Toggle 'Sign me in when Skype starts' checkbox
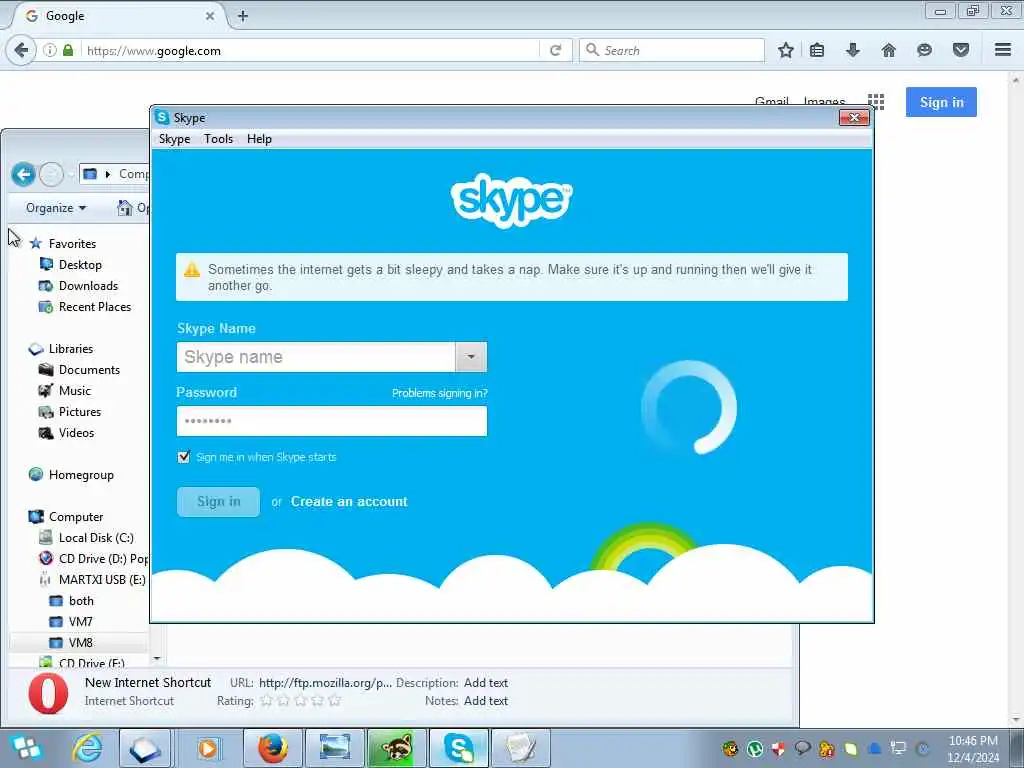Image resolution: width=1024 pixels, height=768 pixels. (184, 457)
